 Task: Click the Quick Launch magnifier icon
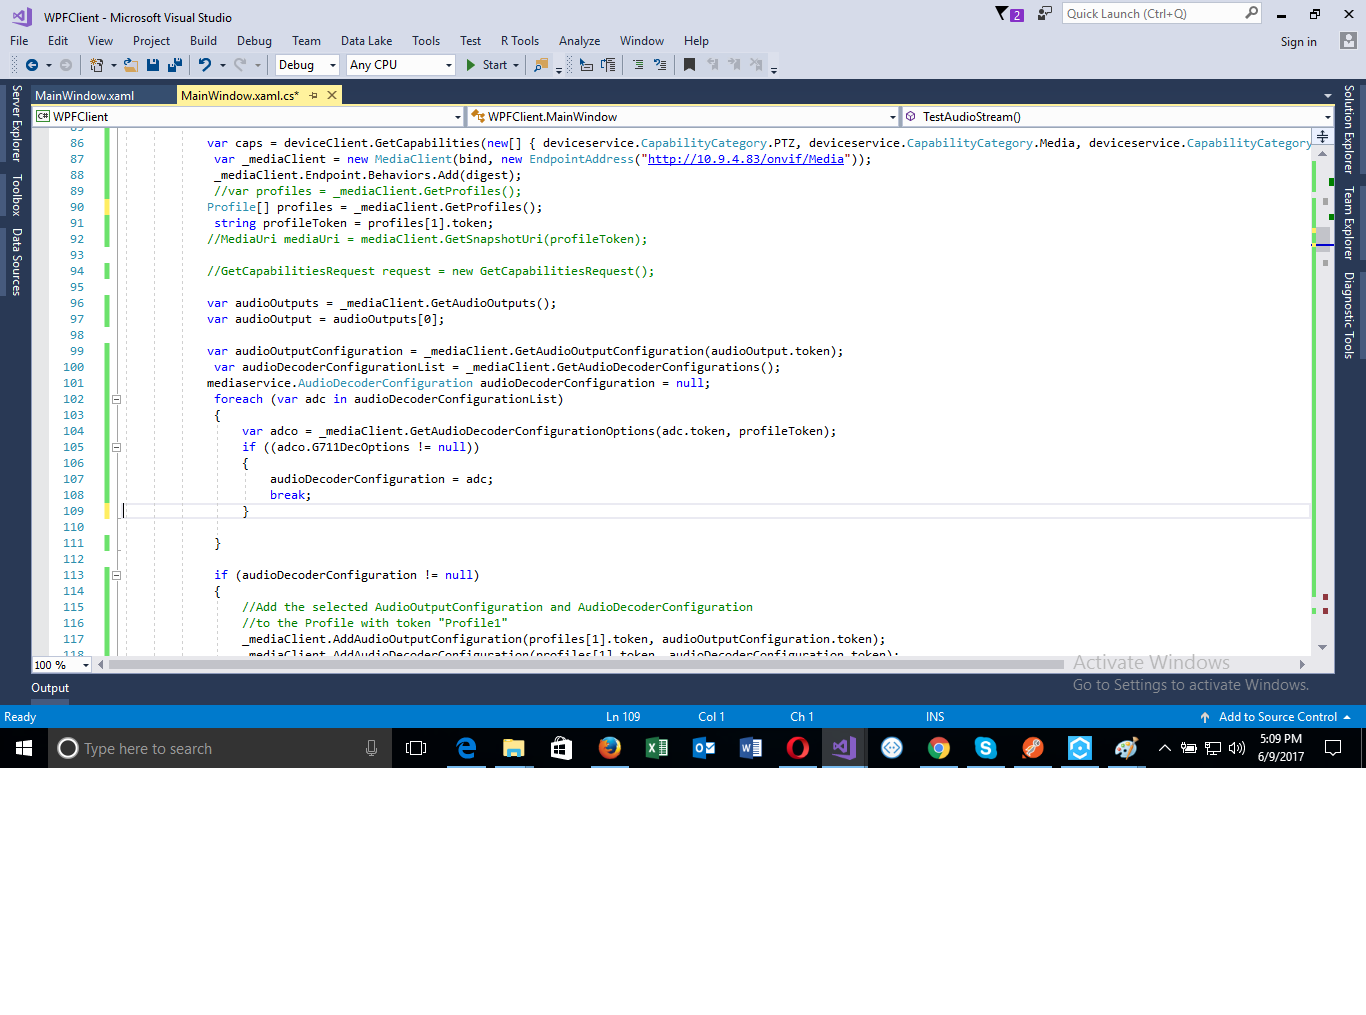(1251, 13)
